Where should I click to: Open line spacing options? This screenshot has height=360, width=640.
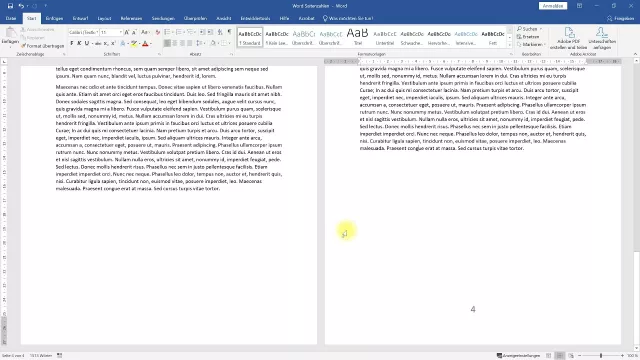200,43
